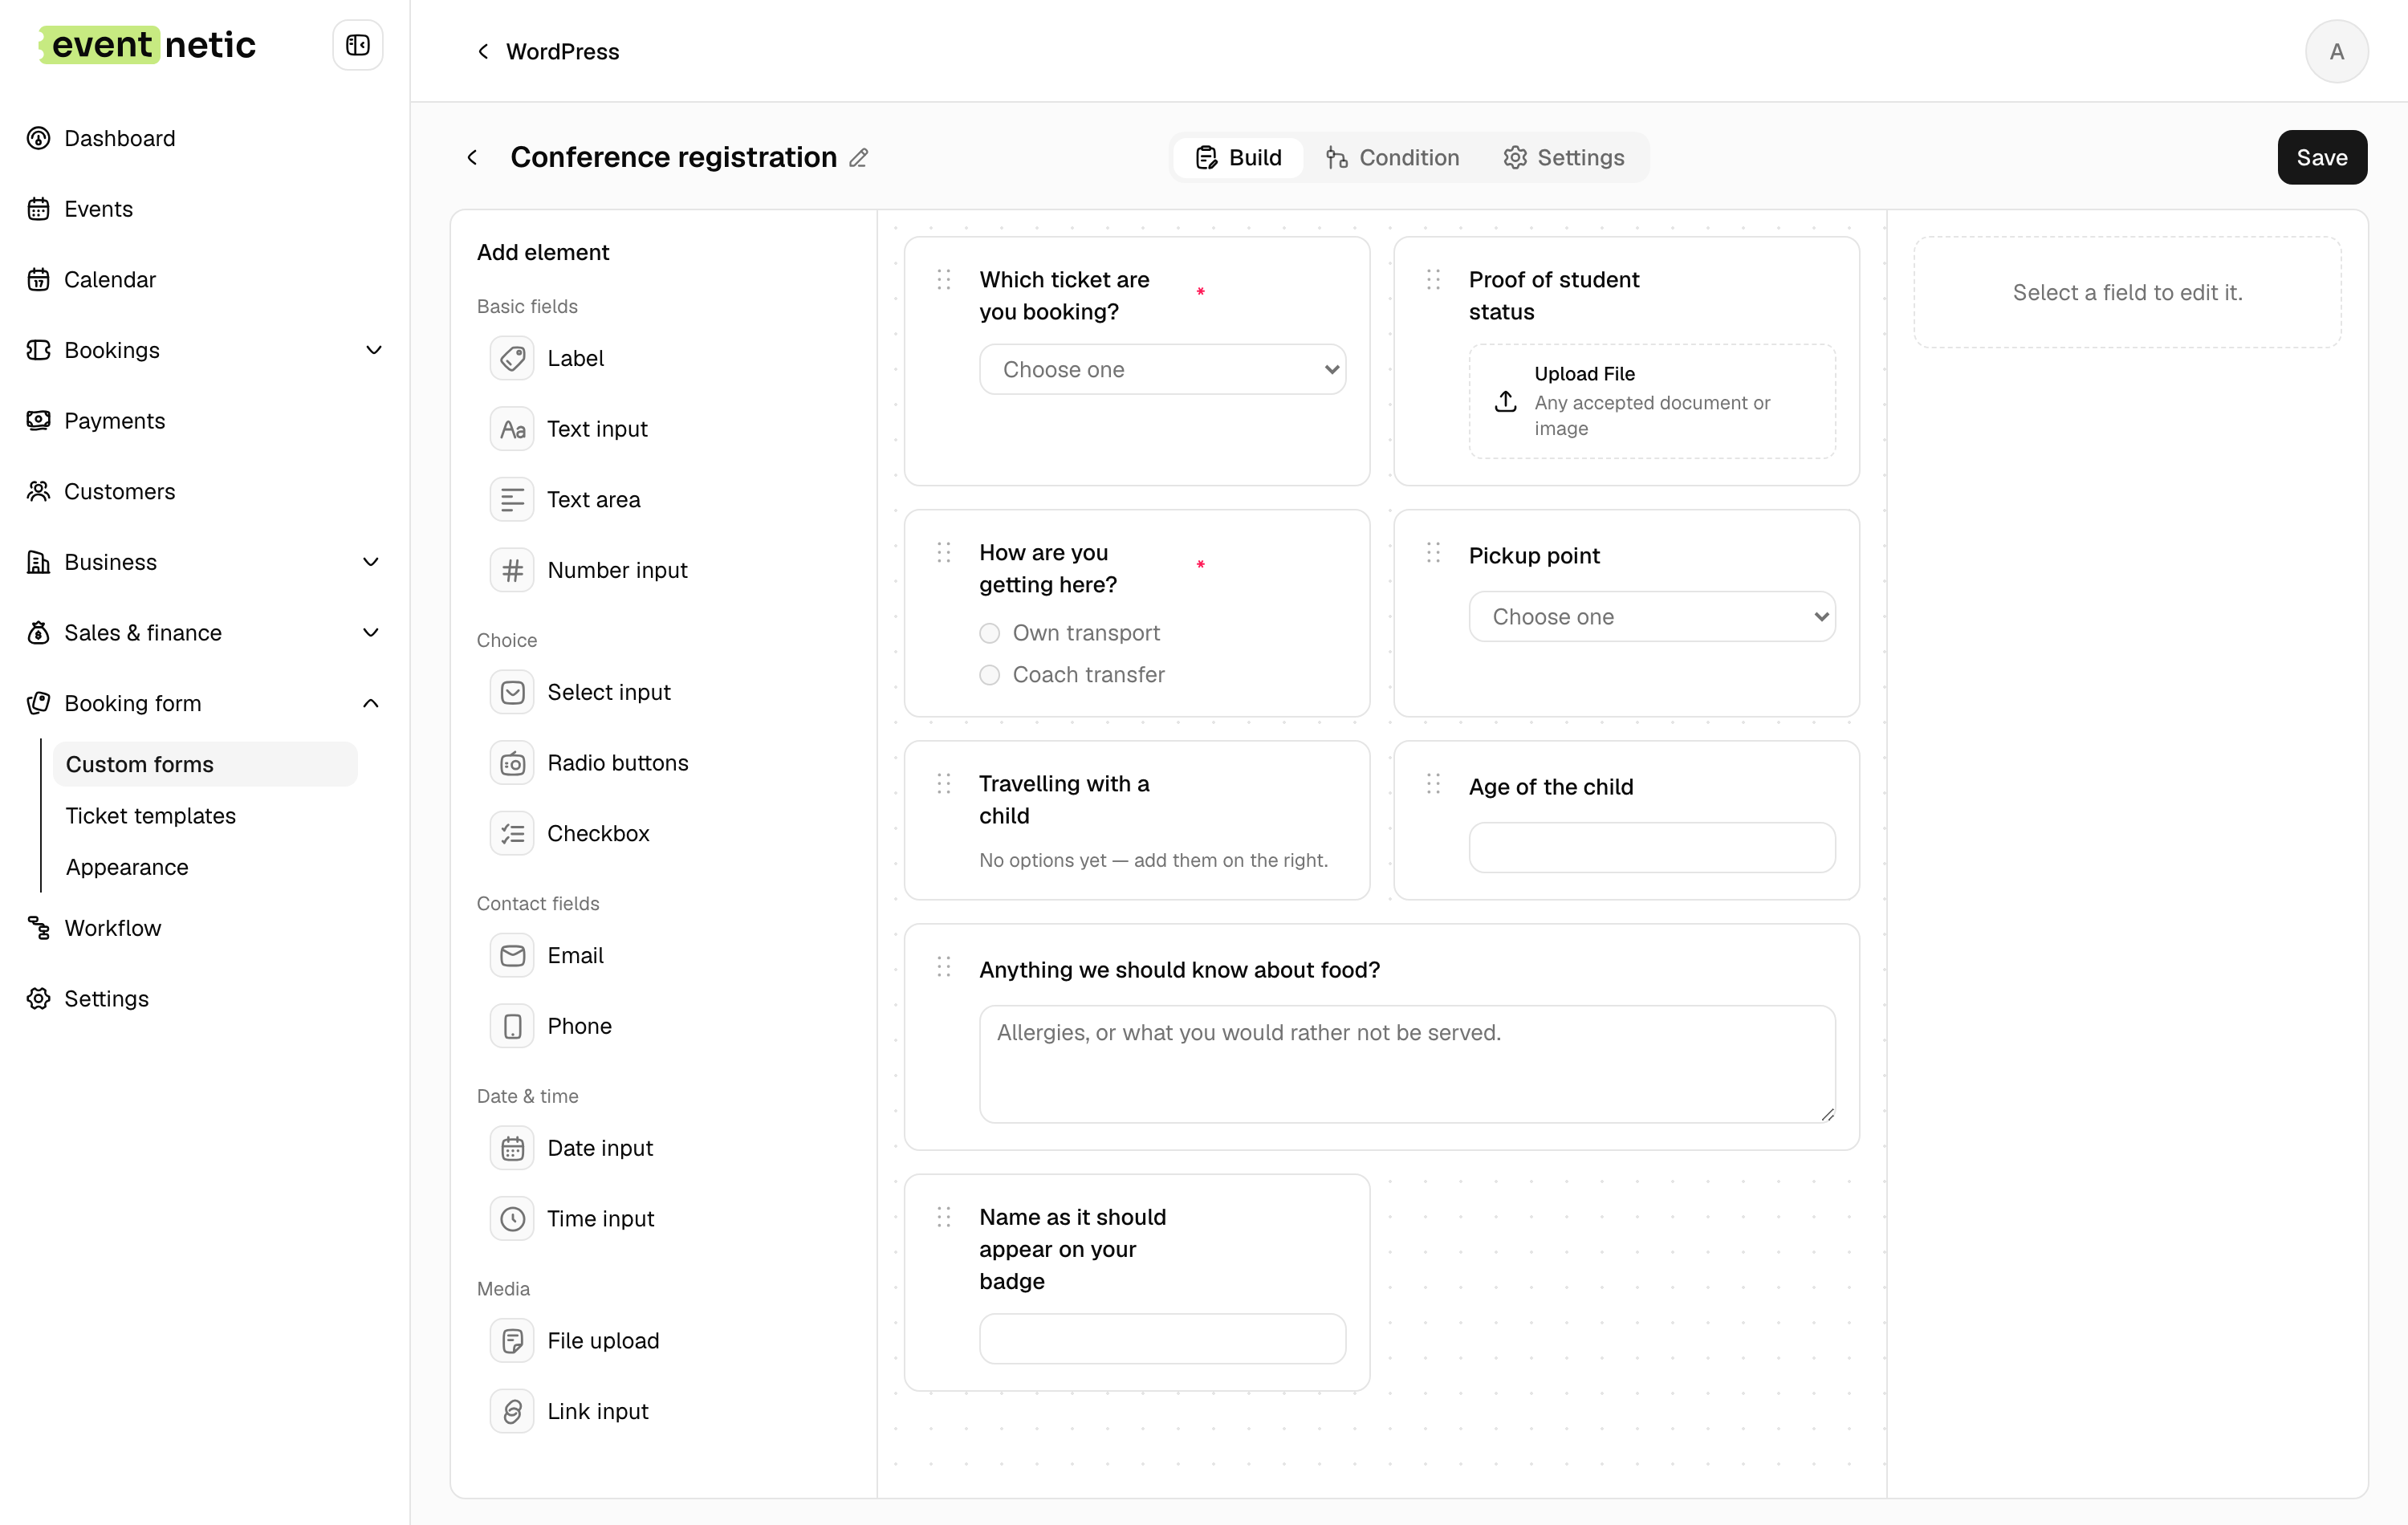Click the Upload File drop area
Screen dimensions: 2408x1525
(x=1651, y=401)
